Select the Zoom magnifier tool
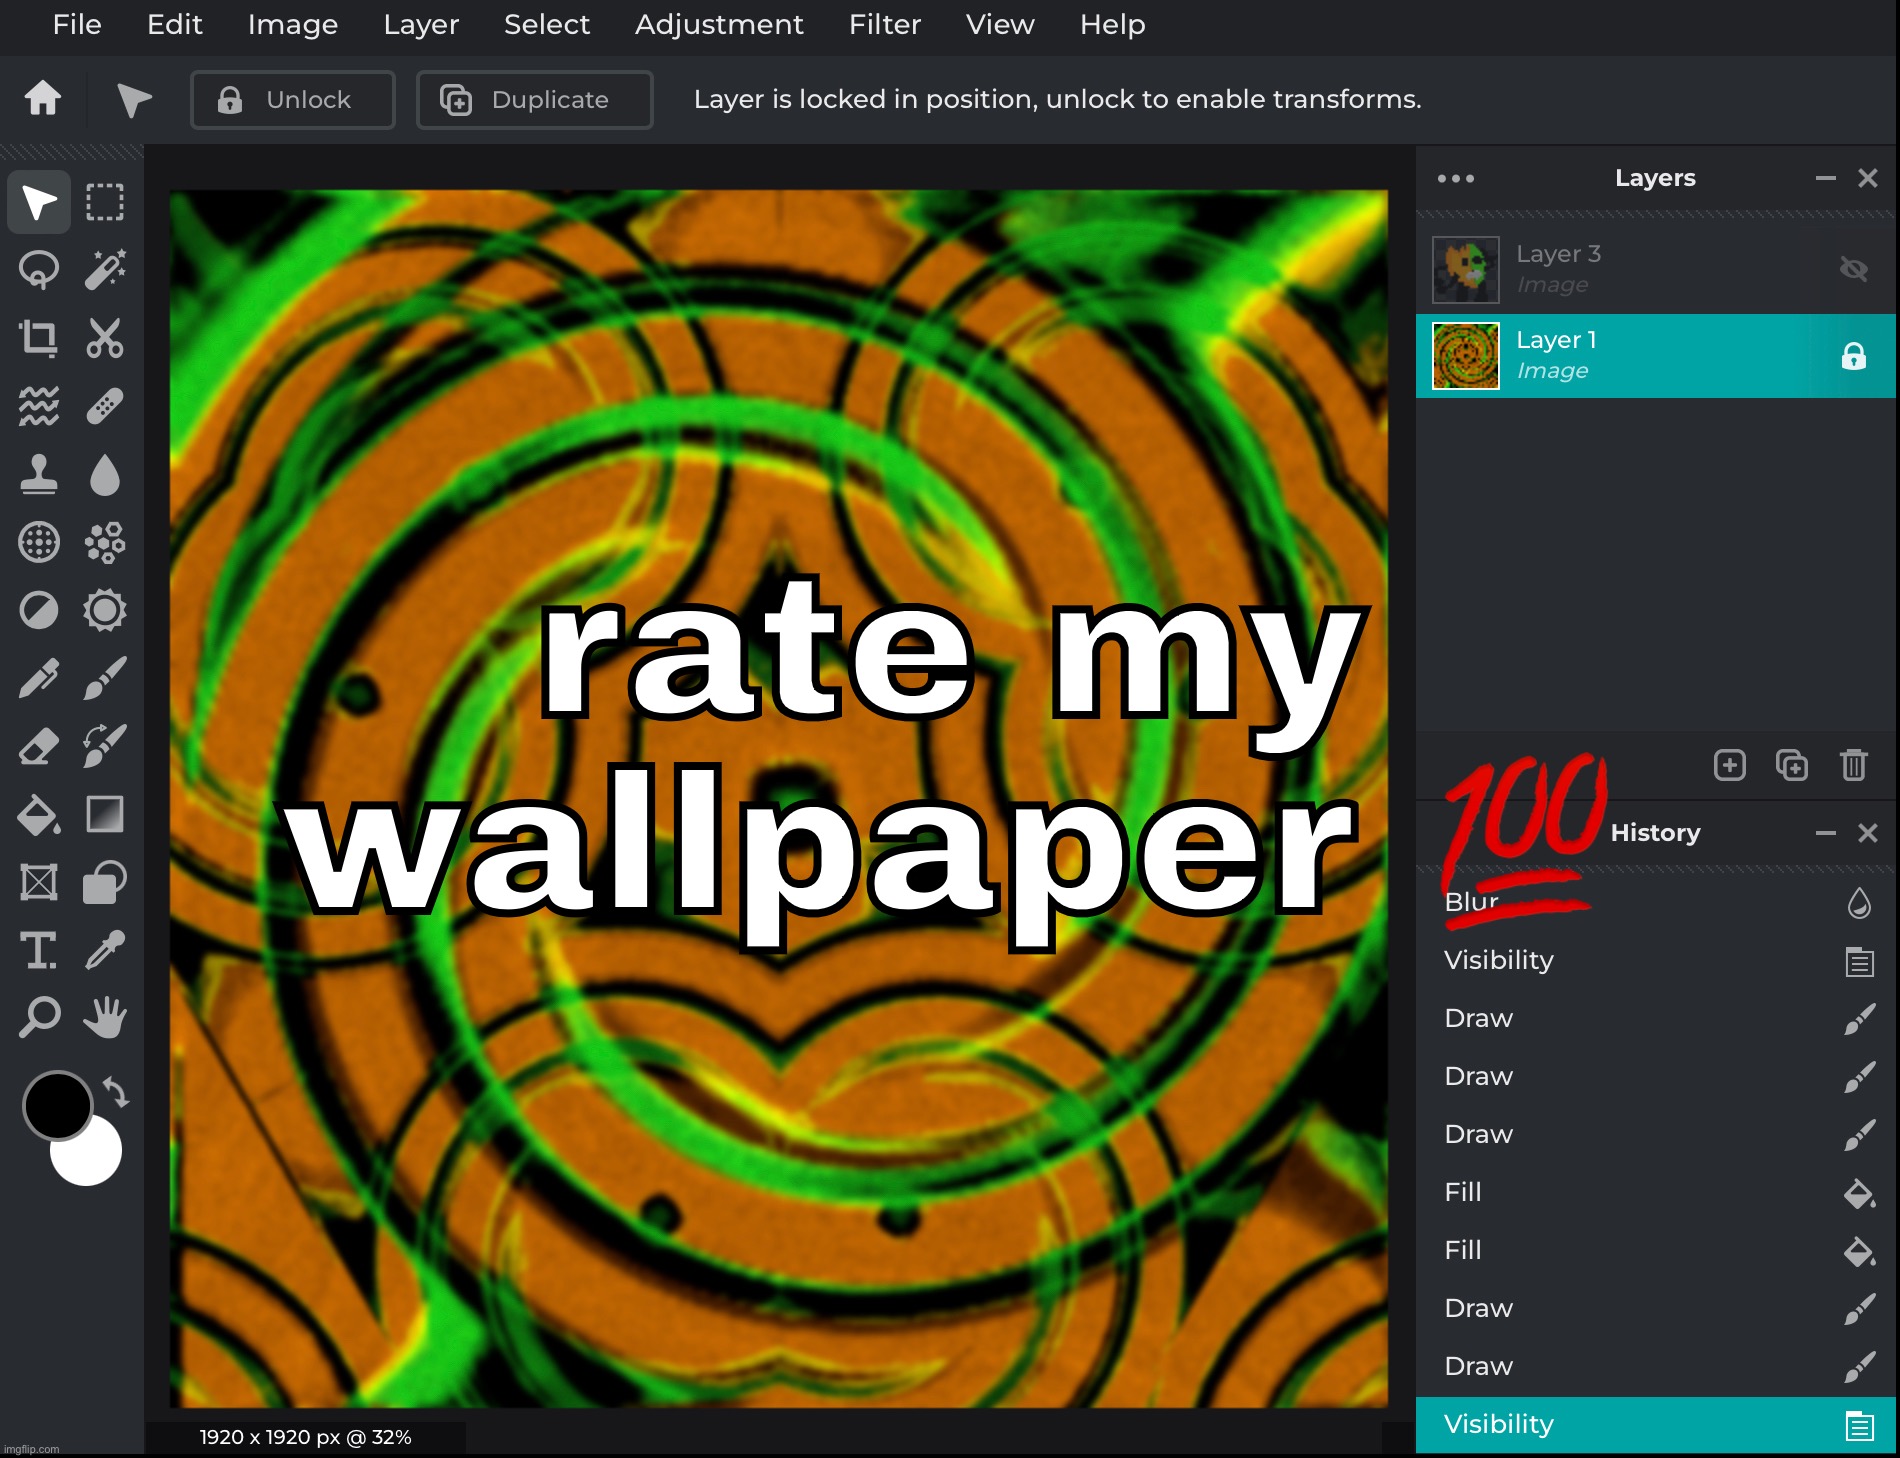The image size is (1900, 1458). click(39, 1018)
